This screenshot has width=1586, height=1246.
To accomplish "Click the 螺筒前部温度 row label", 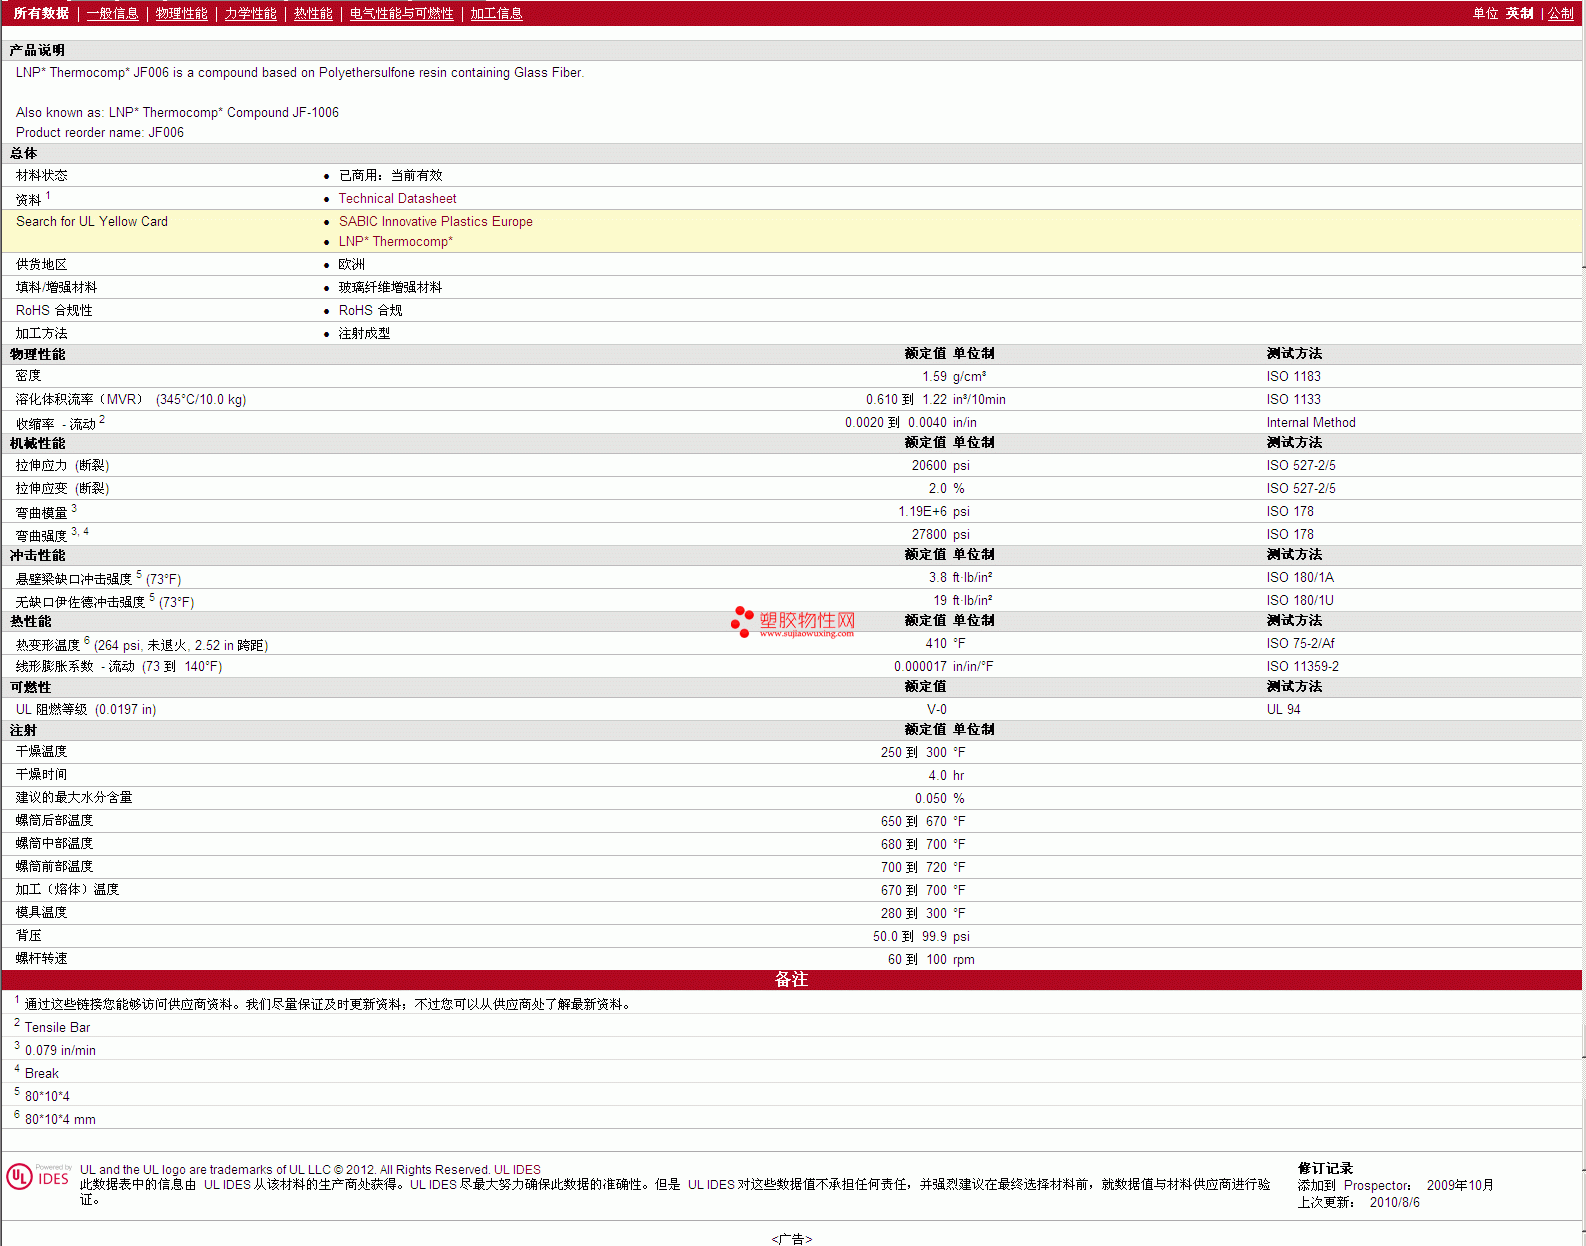I will coord(54,867).
